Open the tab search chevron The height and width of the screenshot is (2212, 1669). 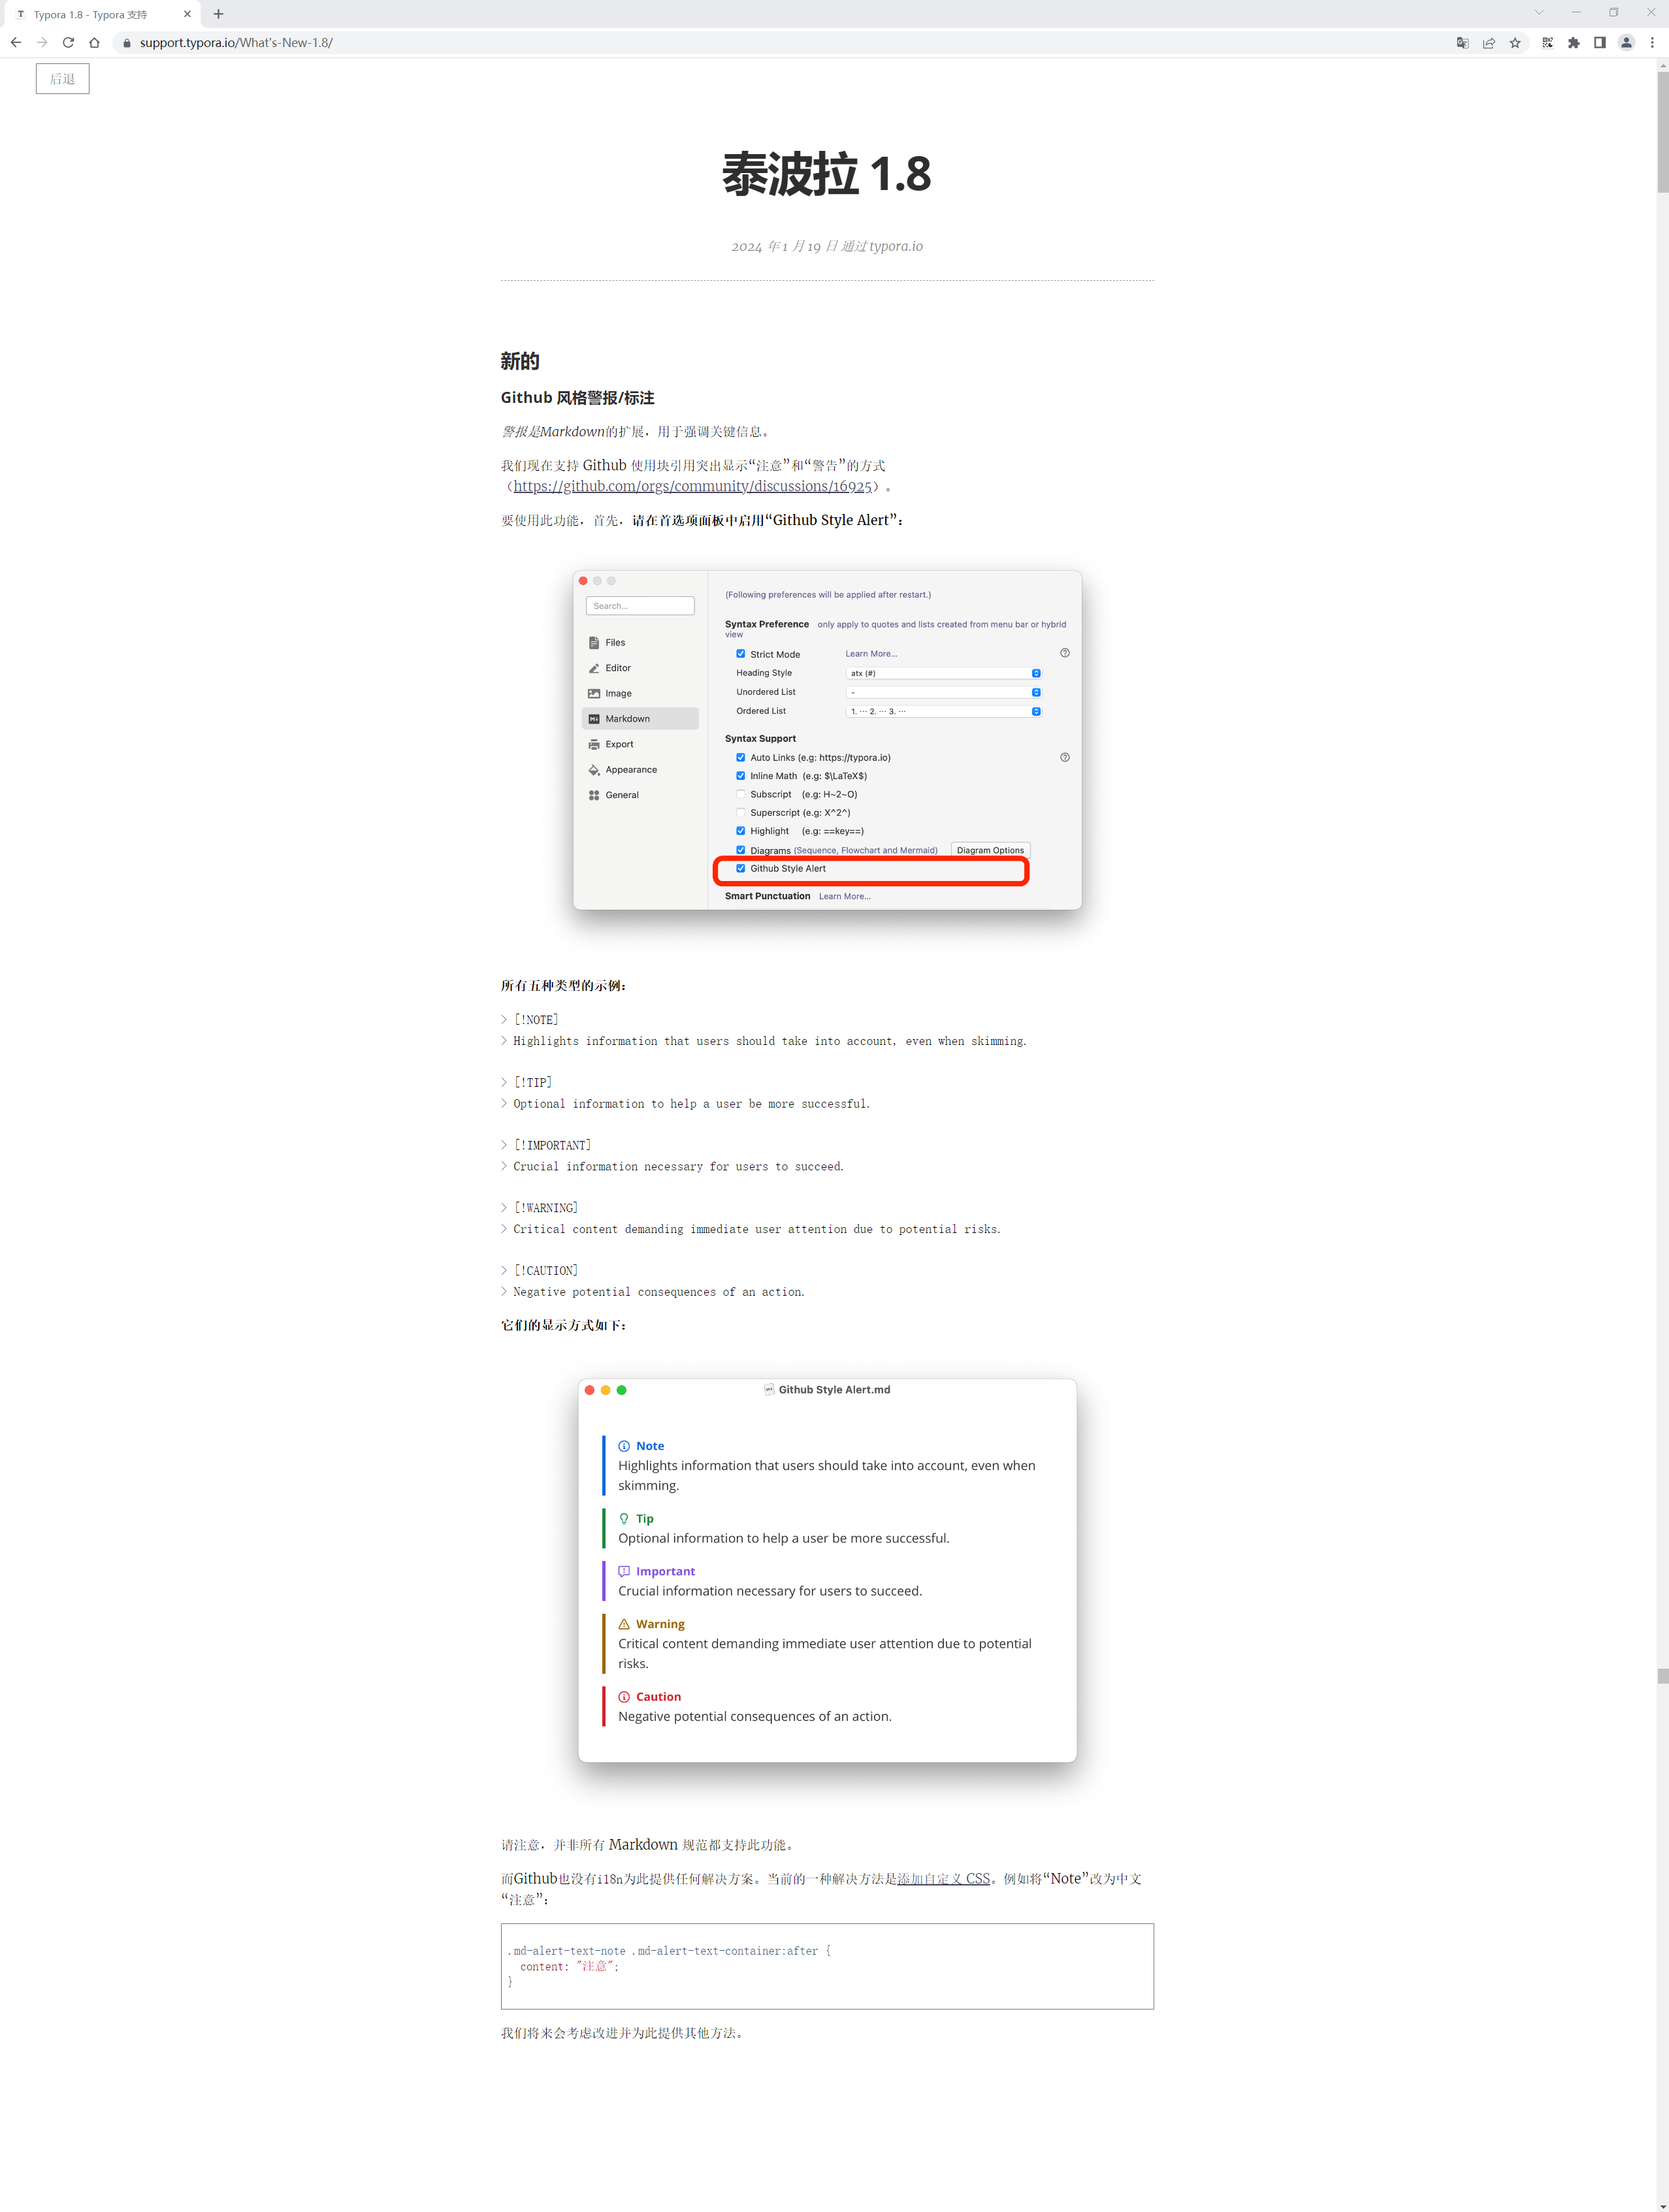coord(1539,13)
